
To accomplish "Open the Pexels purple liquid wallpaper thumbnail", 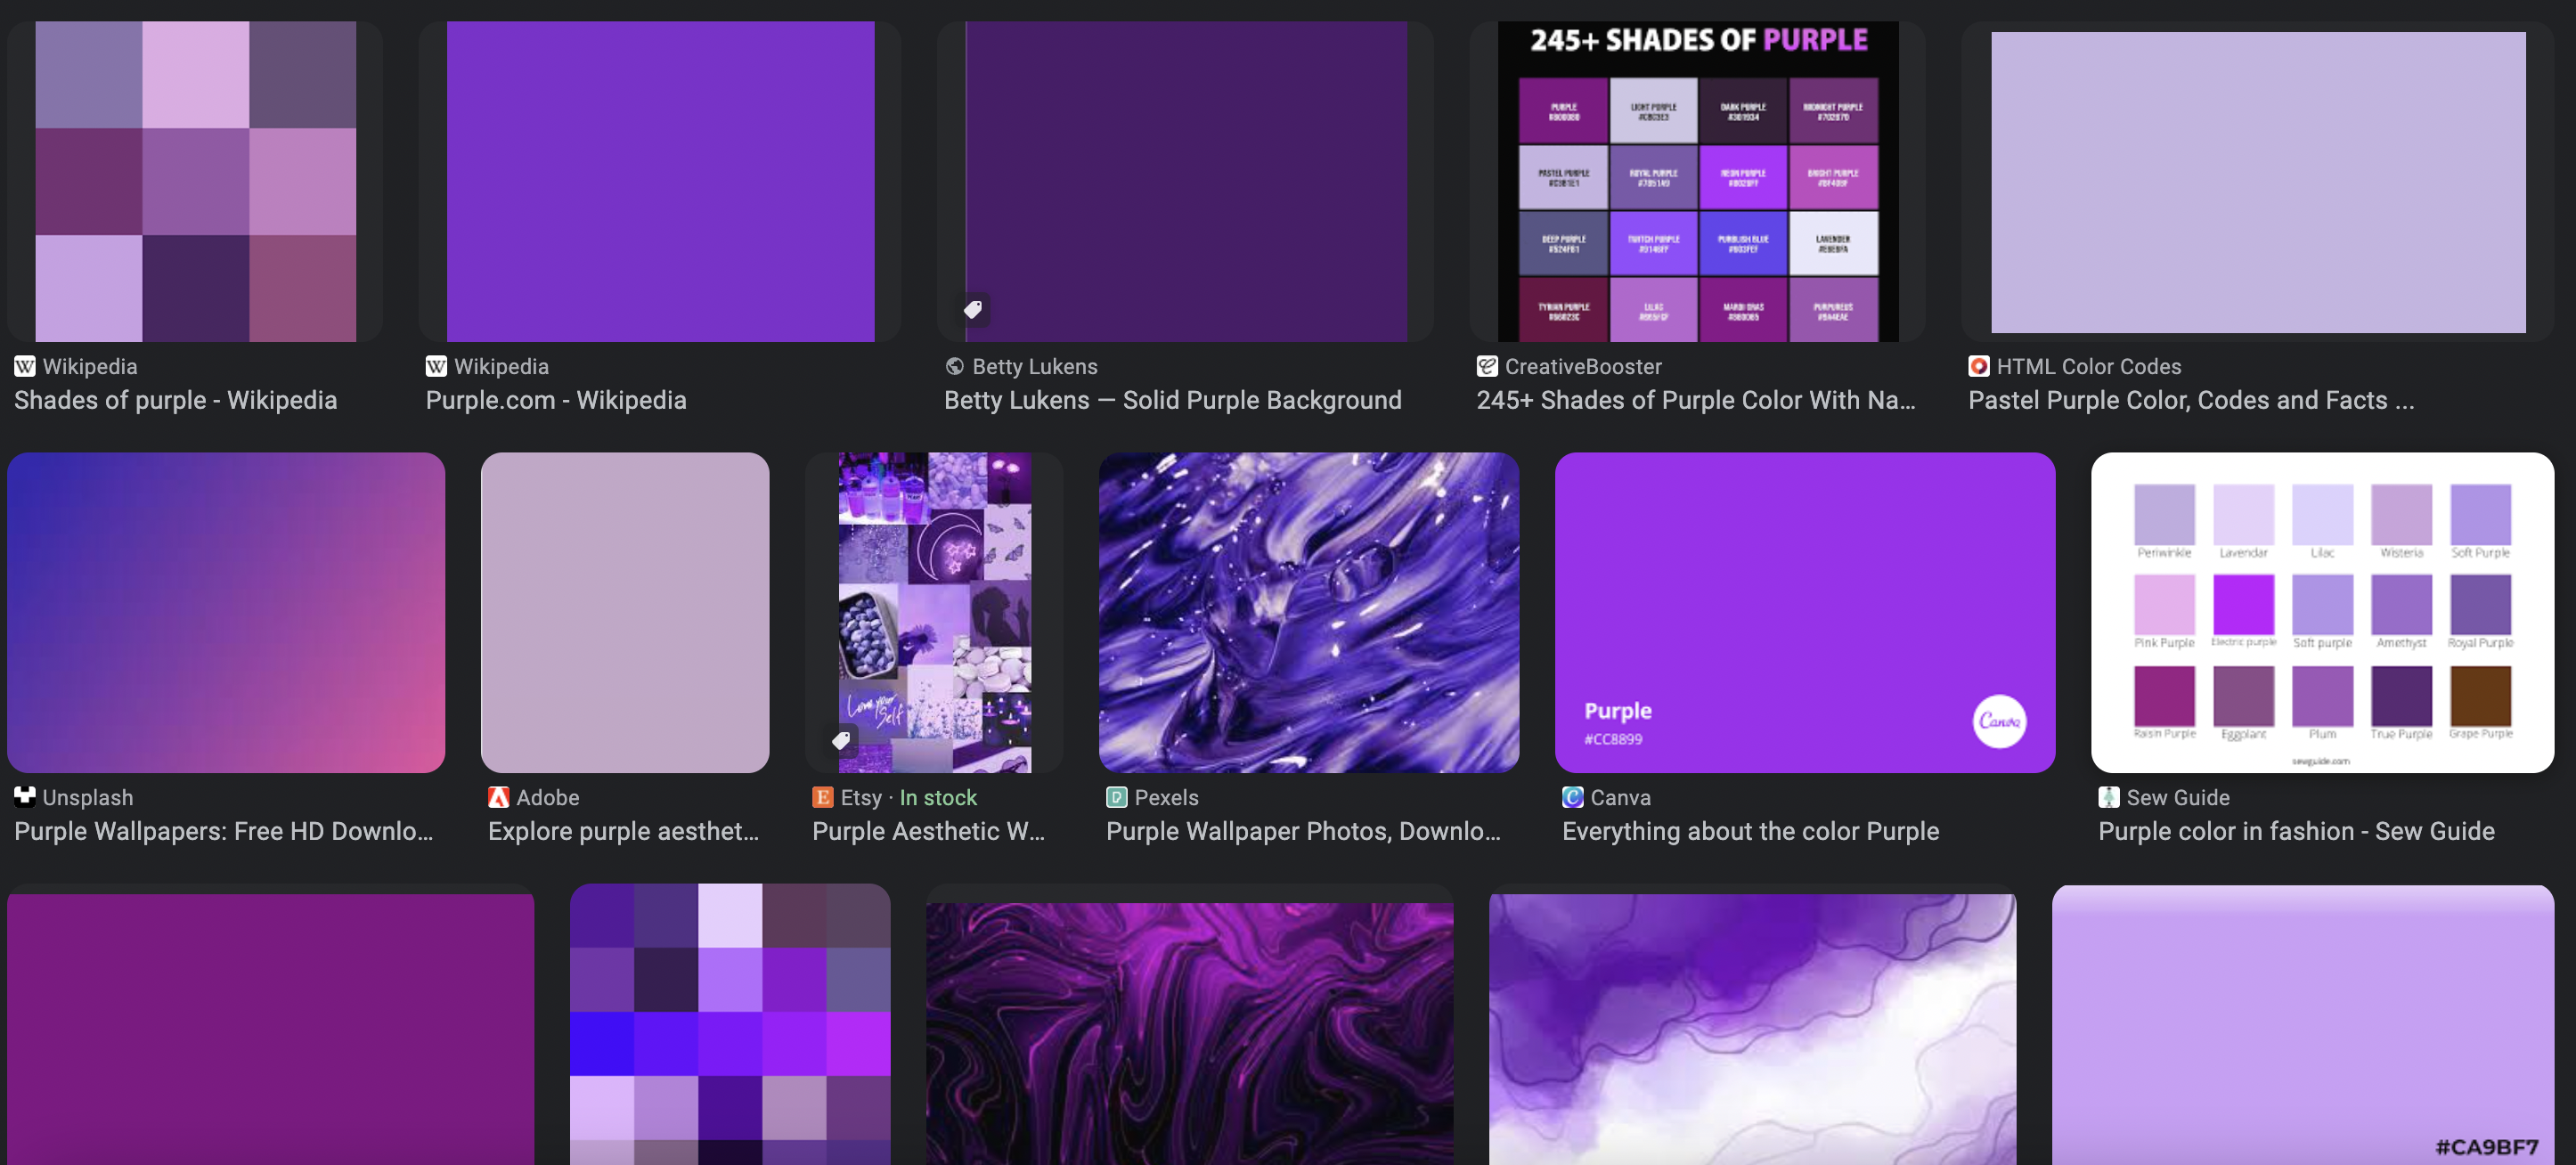I will [1308, 612].
